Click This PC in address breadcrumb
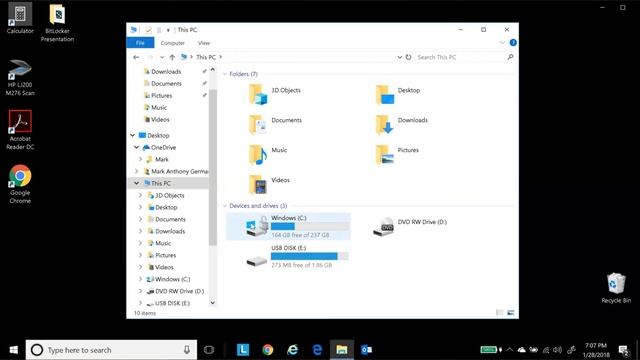This screenshot has height=360, width=640. click(x=206, y=57)
